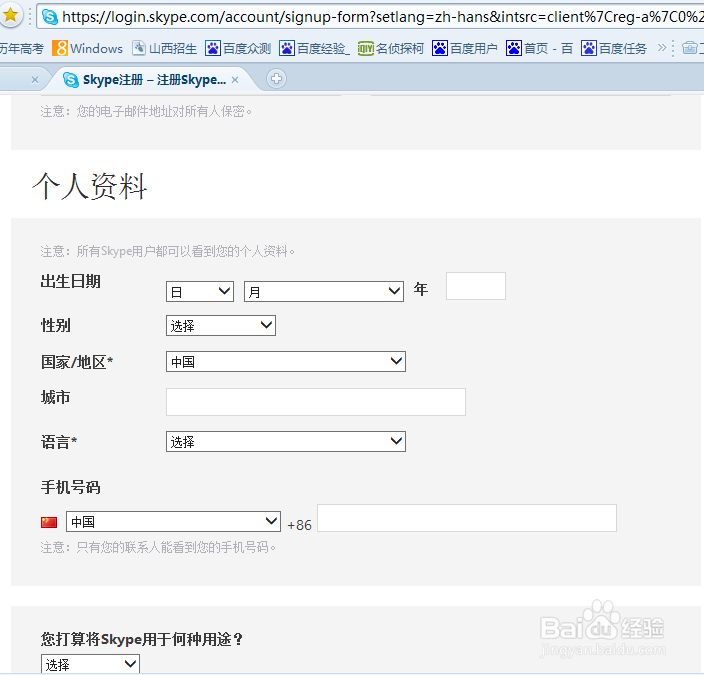Open the phone country 中国 dropdown
This screenshot has width=704, height=675.
[173, 521]
